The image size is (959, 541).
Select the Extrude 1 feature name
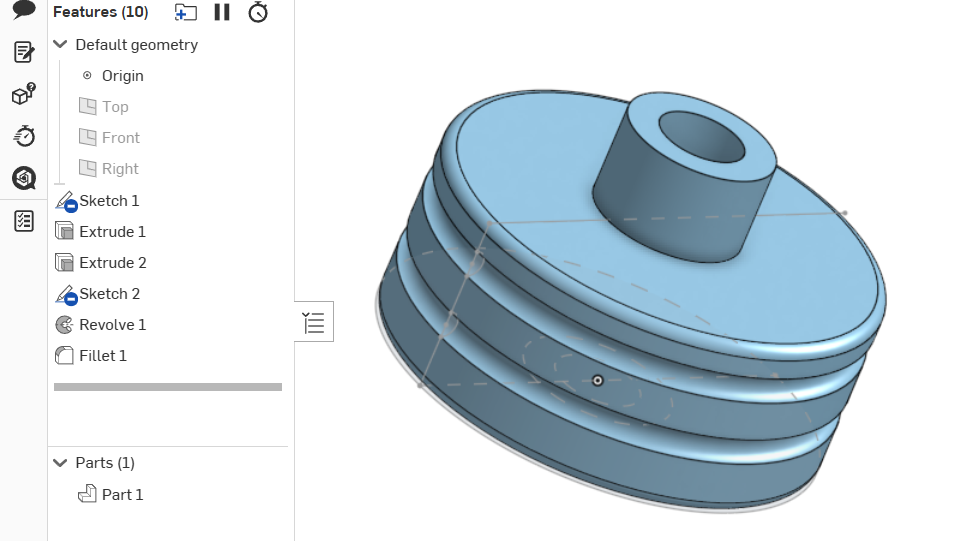coord(113,232)
